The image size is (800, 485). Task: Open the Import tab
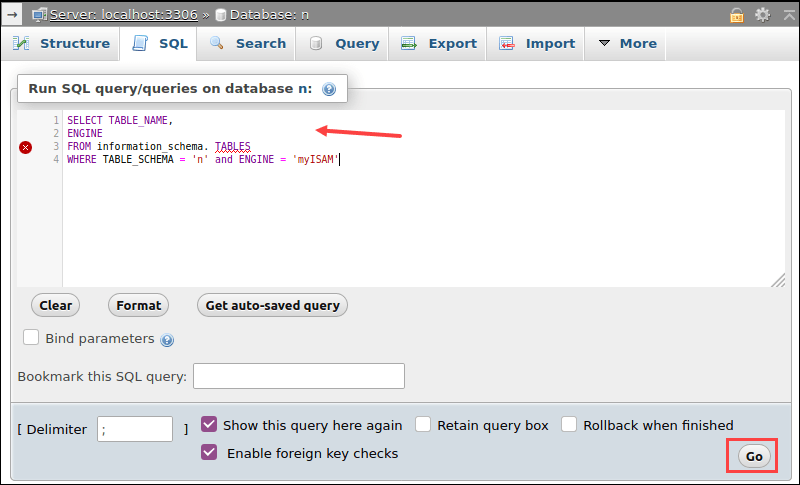(536, 43)
